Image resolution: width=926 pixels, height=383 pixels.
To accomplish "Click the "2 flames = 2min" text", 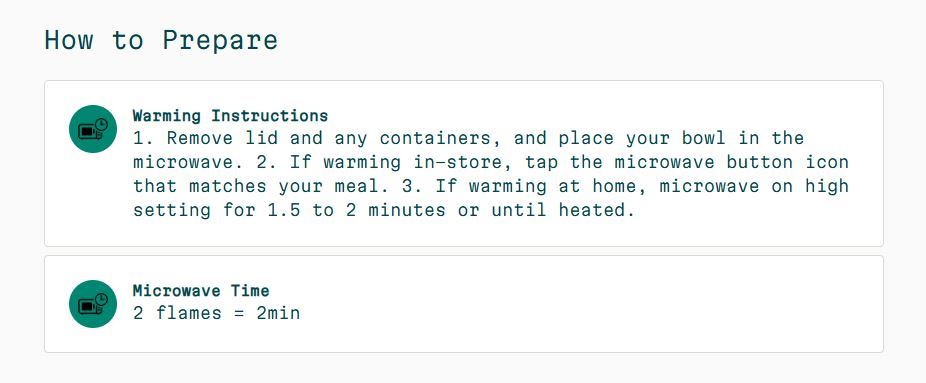I will click(216, 313).
